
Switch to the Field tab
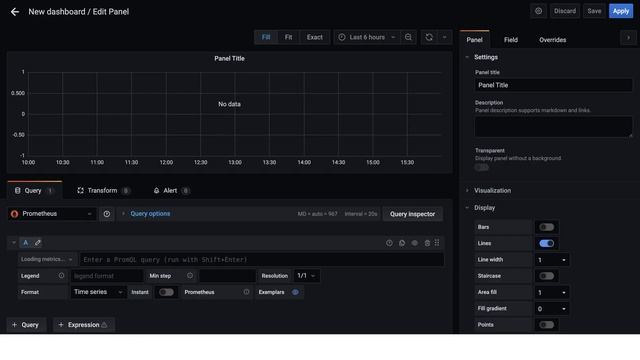point(511,40)
